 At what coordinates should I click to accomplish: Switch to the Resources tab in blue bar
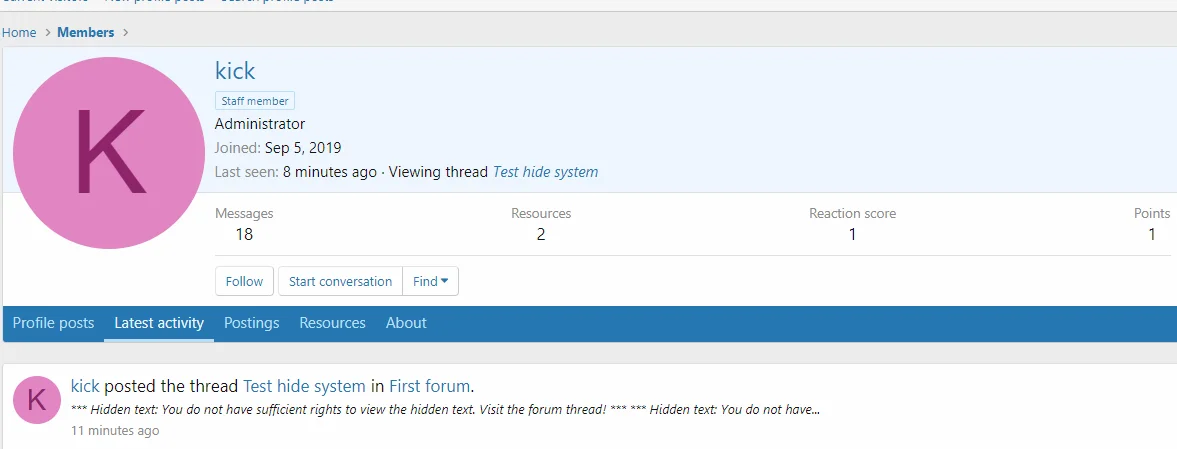(332, 323)
